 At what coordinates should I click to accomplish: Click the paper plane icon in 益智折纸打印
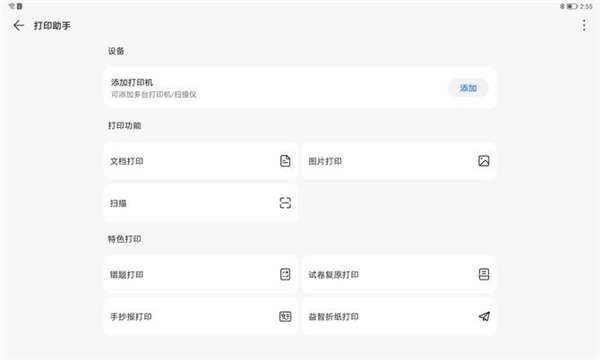coord(484,316)
